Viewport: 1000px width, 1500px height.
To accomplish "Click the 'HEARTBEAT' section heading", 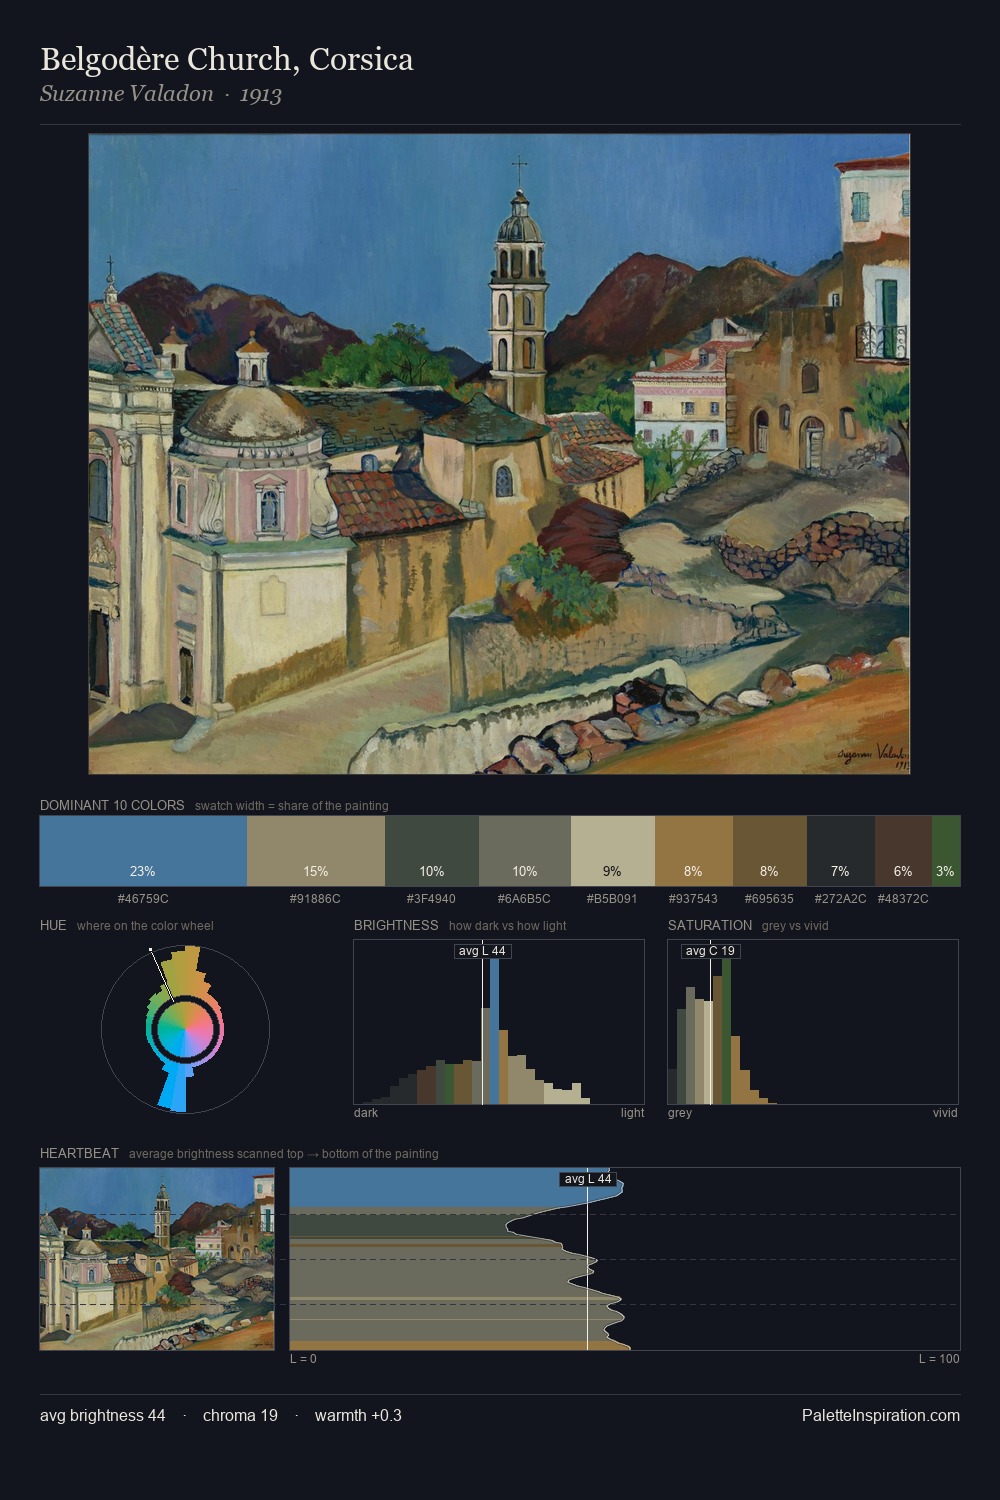I will 79,1153.
